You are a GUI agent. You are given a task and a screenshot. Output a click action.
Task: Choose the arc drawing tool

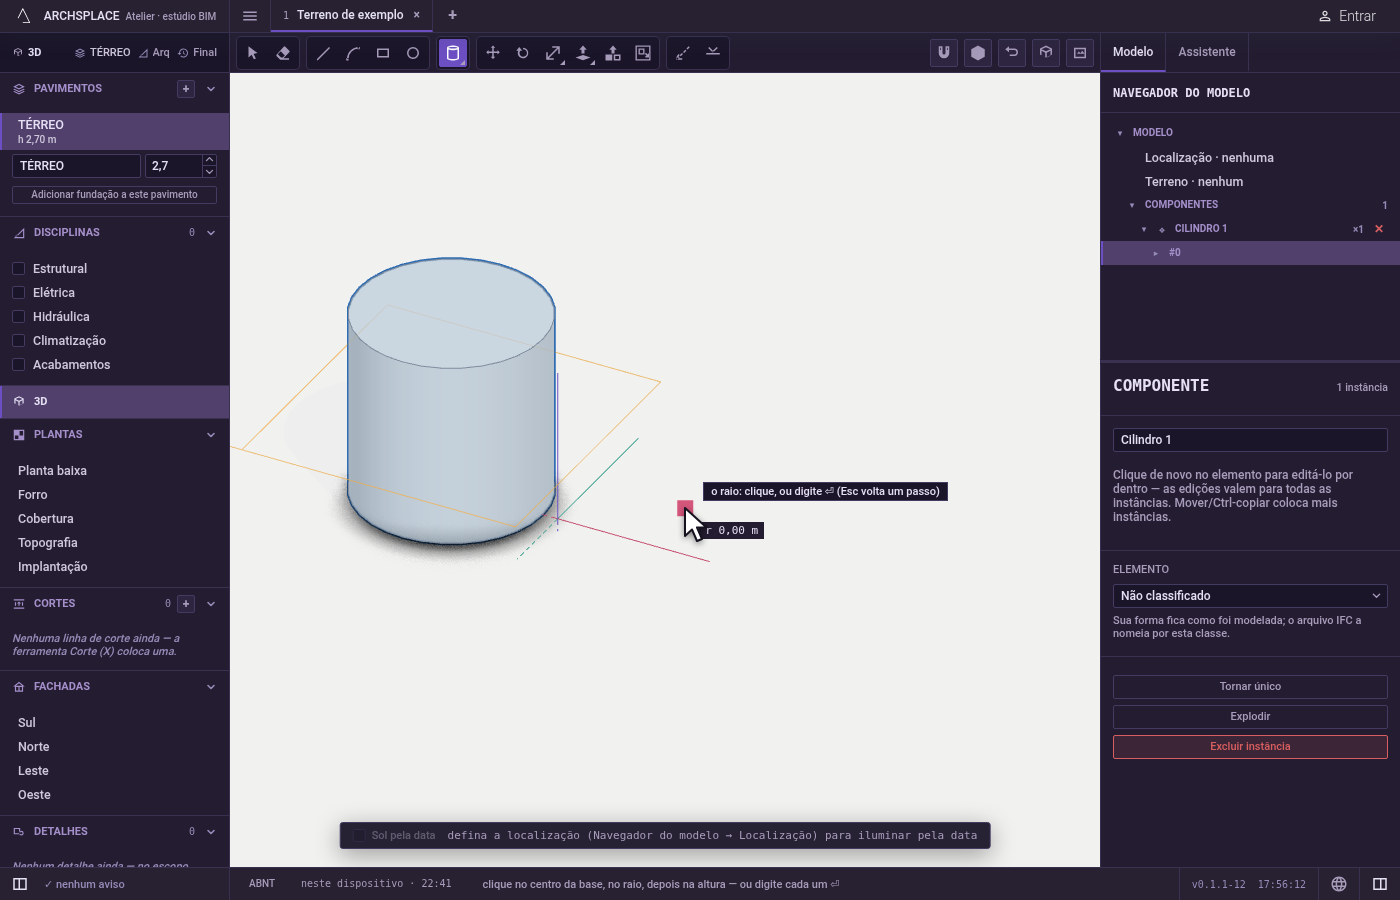coord(353,53)
